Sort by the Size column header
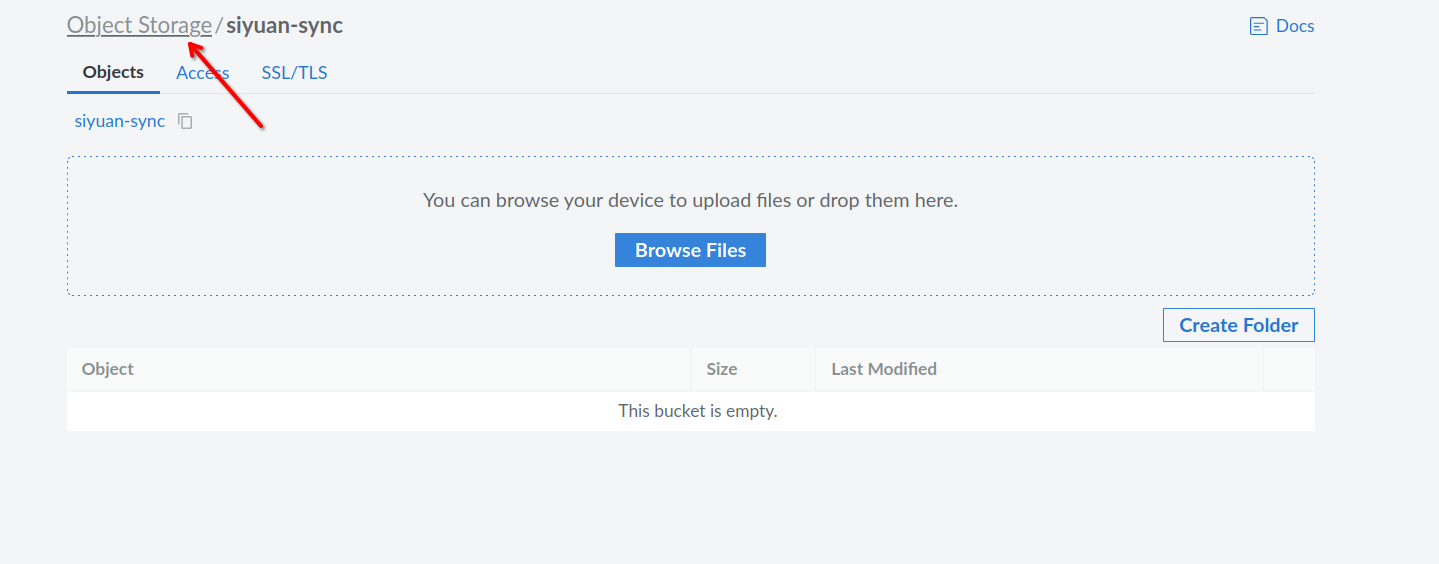The height and width of the screenshot is (564, 1439). tap(721, 369)
